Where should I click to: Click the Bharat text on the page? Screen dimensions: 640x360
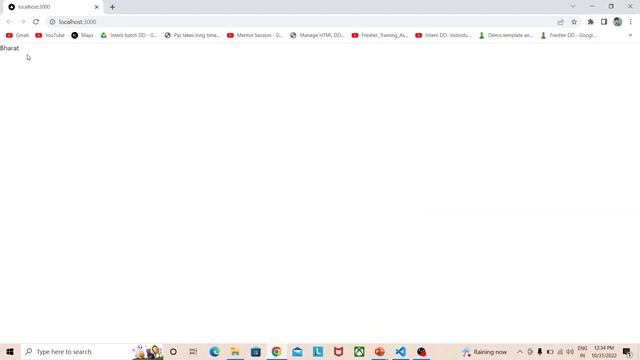9,48
